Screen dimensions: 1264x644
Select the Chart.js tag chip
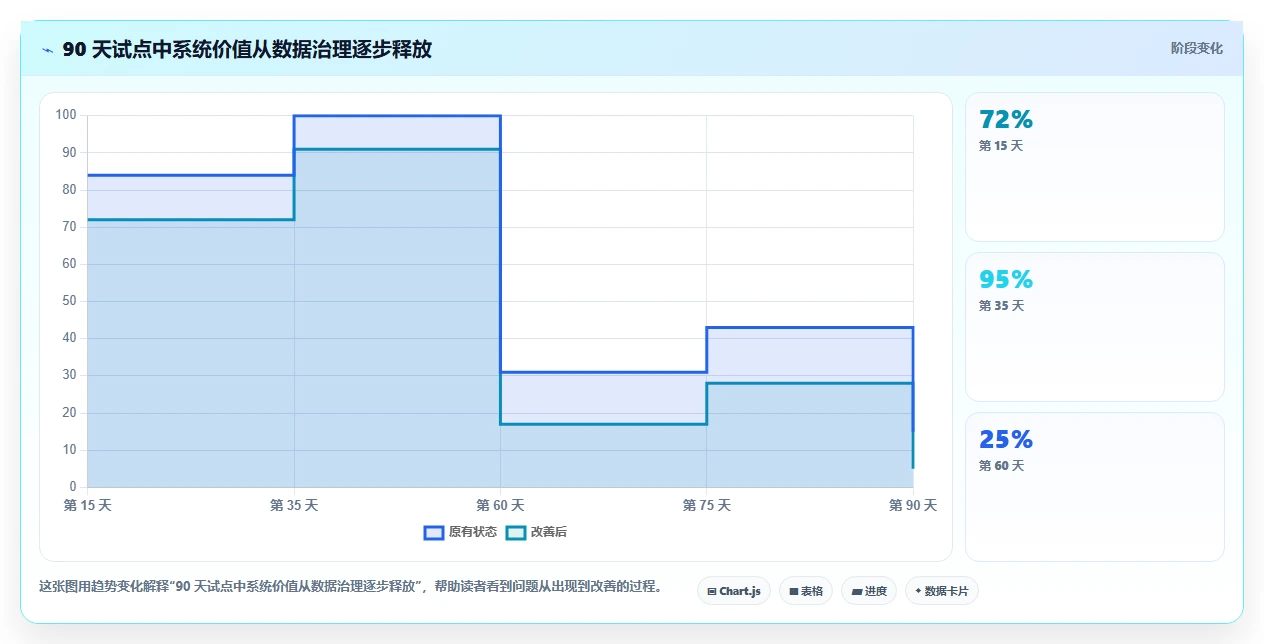tap(733, 591)
